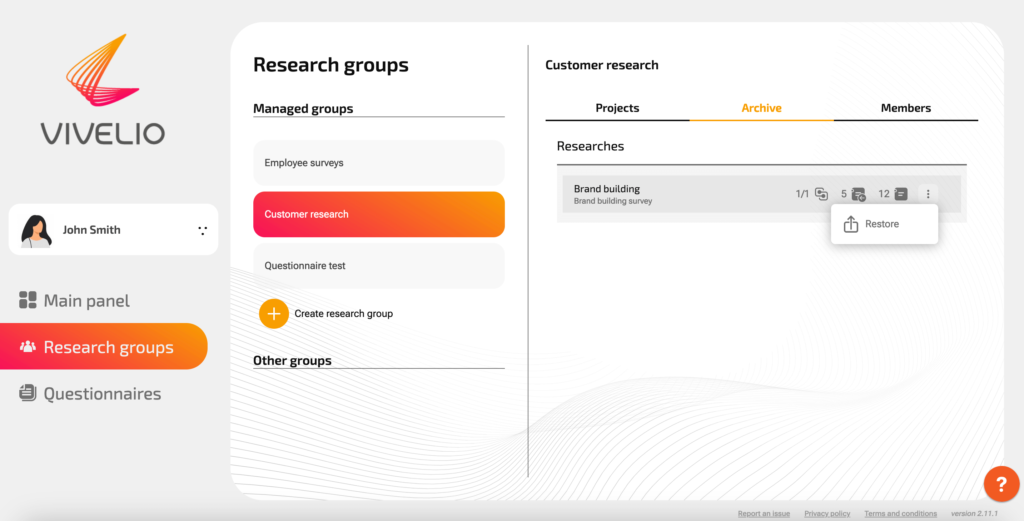Select the Employee surveys group
This screenshot has width=1024, height=521.
(379, 163)
